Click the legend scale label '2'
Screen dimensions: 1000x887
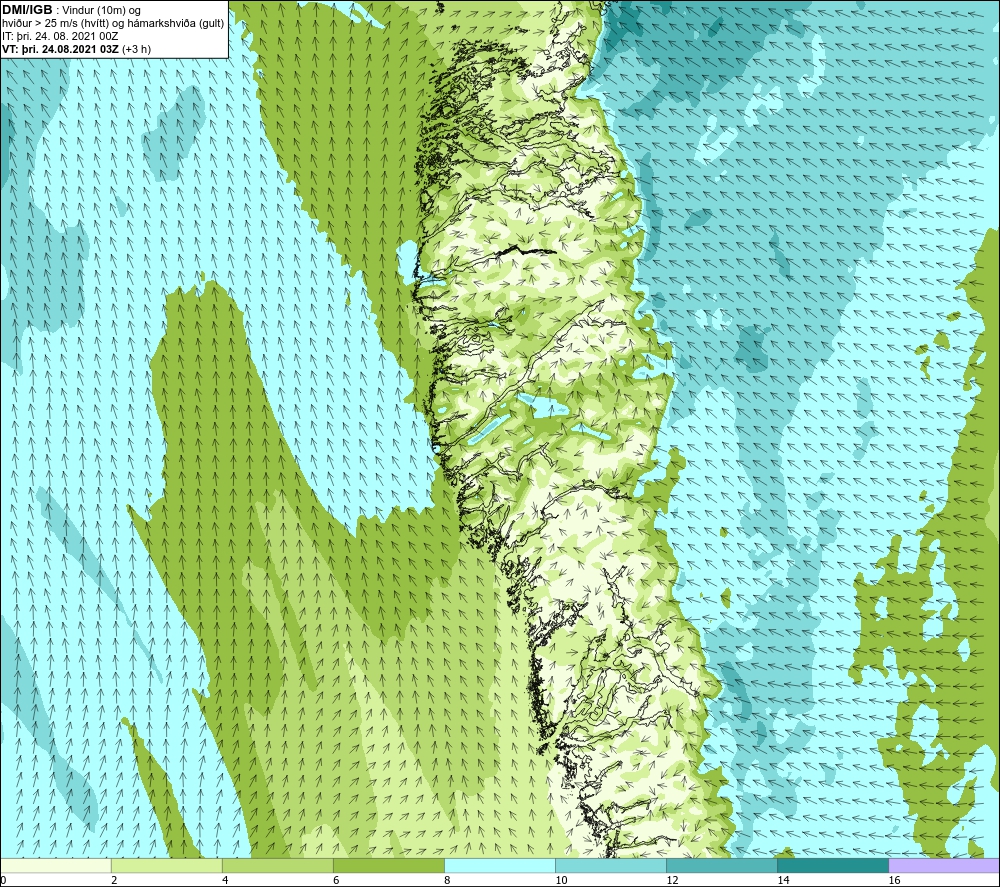coord(114,881)
